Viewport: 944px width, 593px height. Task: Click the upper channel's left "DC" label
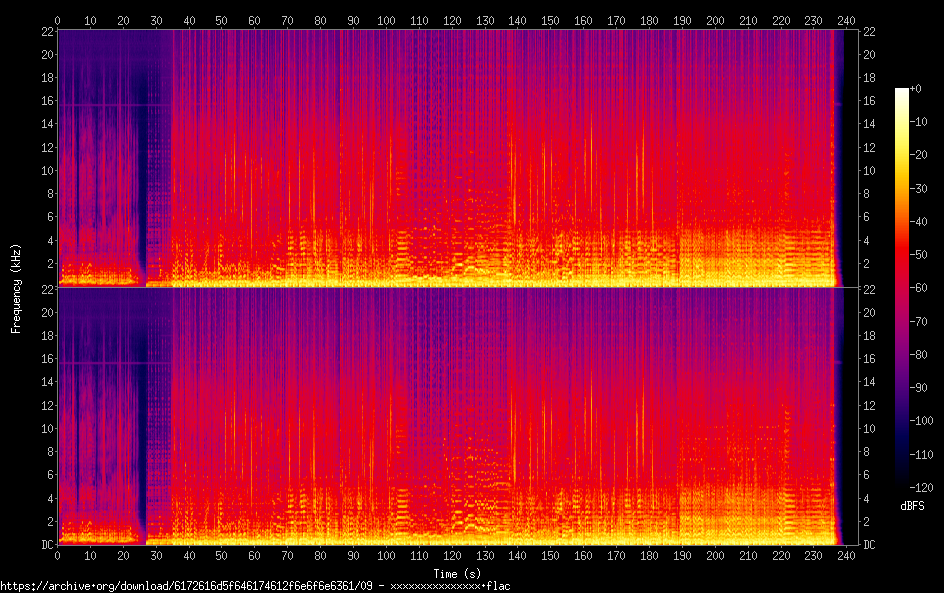tap(44, 287)
